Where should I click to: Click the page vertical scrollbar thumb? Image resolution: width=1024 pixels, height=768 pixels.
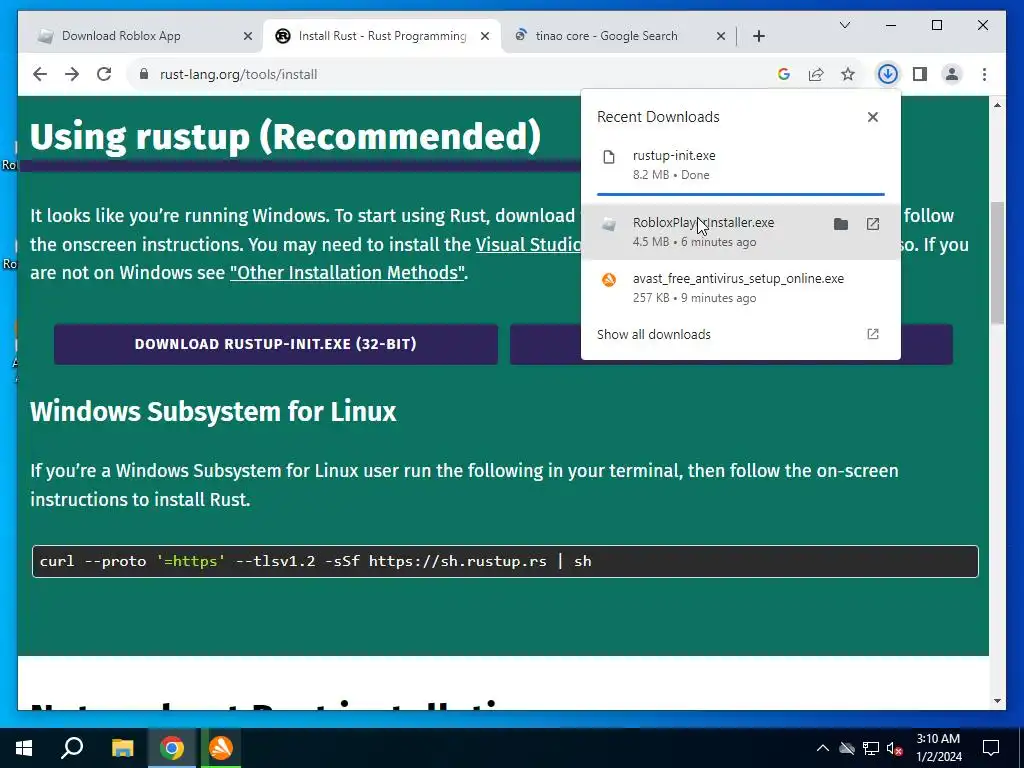click(997, 263)
